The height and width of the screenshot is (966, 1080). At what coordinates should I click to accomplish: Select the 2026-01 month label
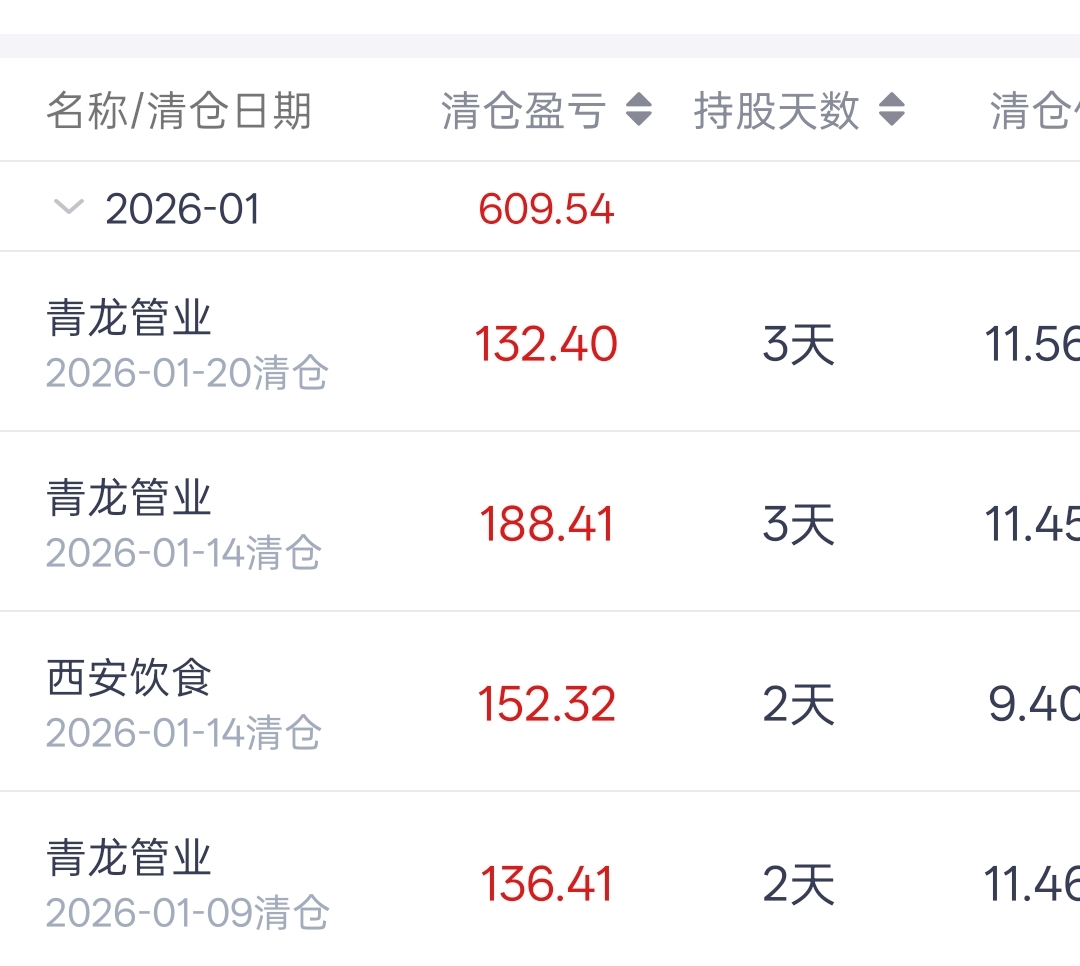click(183, 209)
